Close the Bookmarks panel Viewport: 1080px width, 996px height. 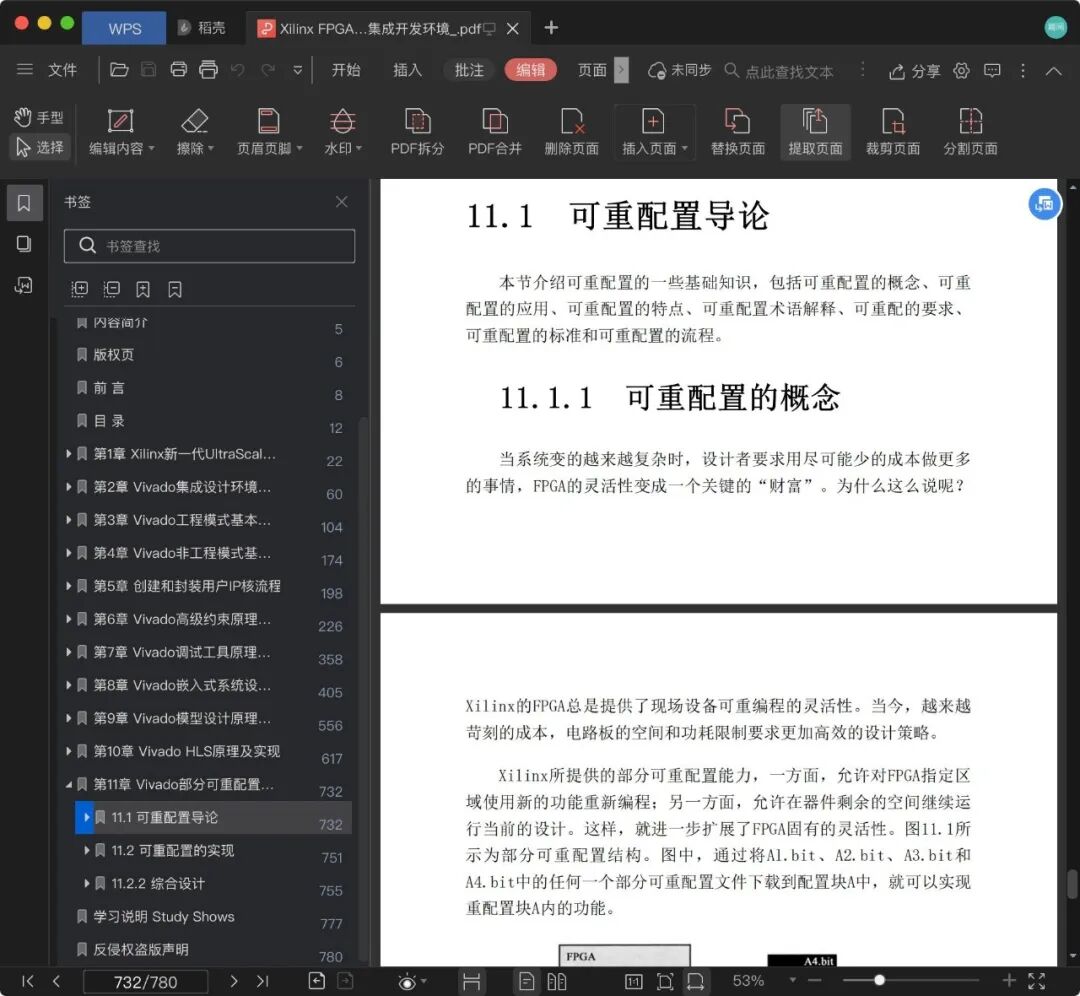tap(342, 202)
